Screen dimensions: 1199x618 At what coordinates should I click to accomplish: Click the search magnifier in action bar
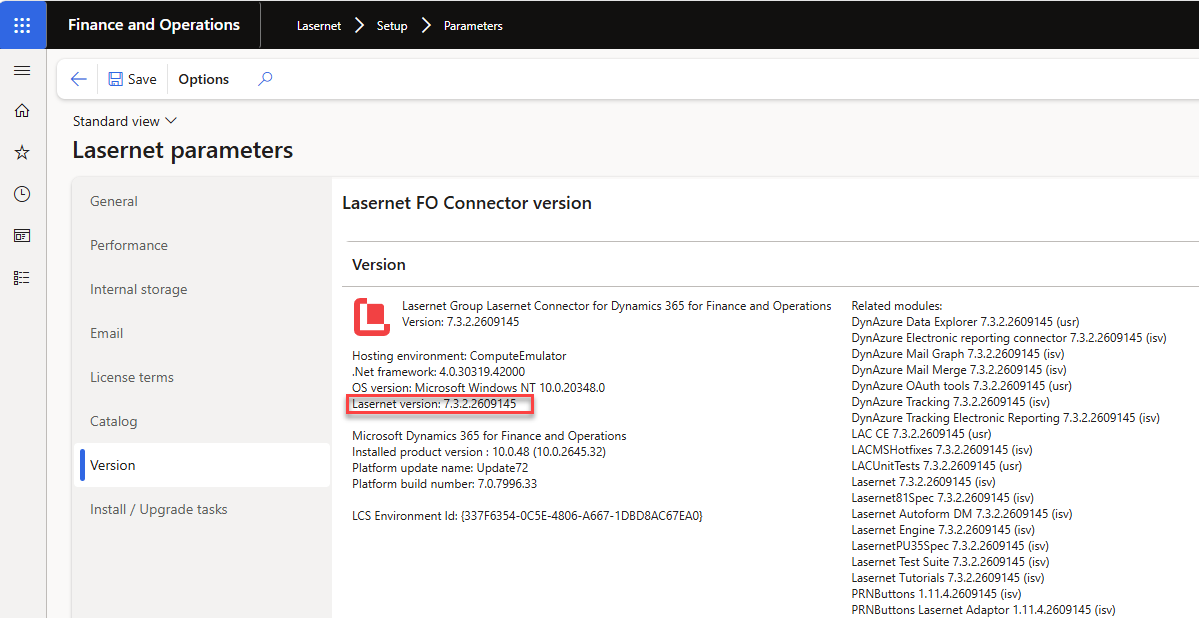[x=265, y=79]
